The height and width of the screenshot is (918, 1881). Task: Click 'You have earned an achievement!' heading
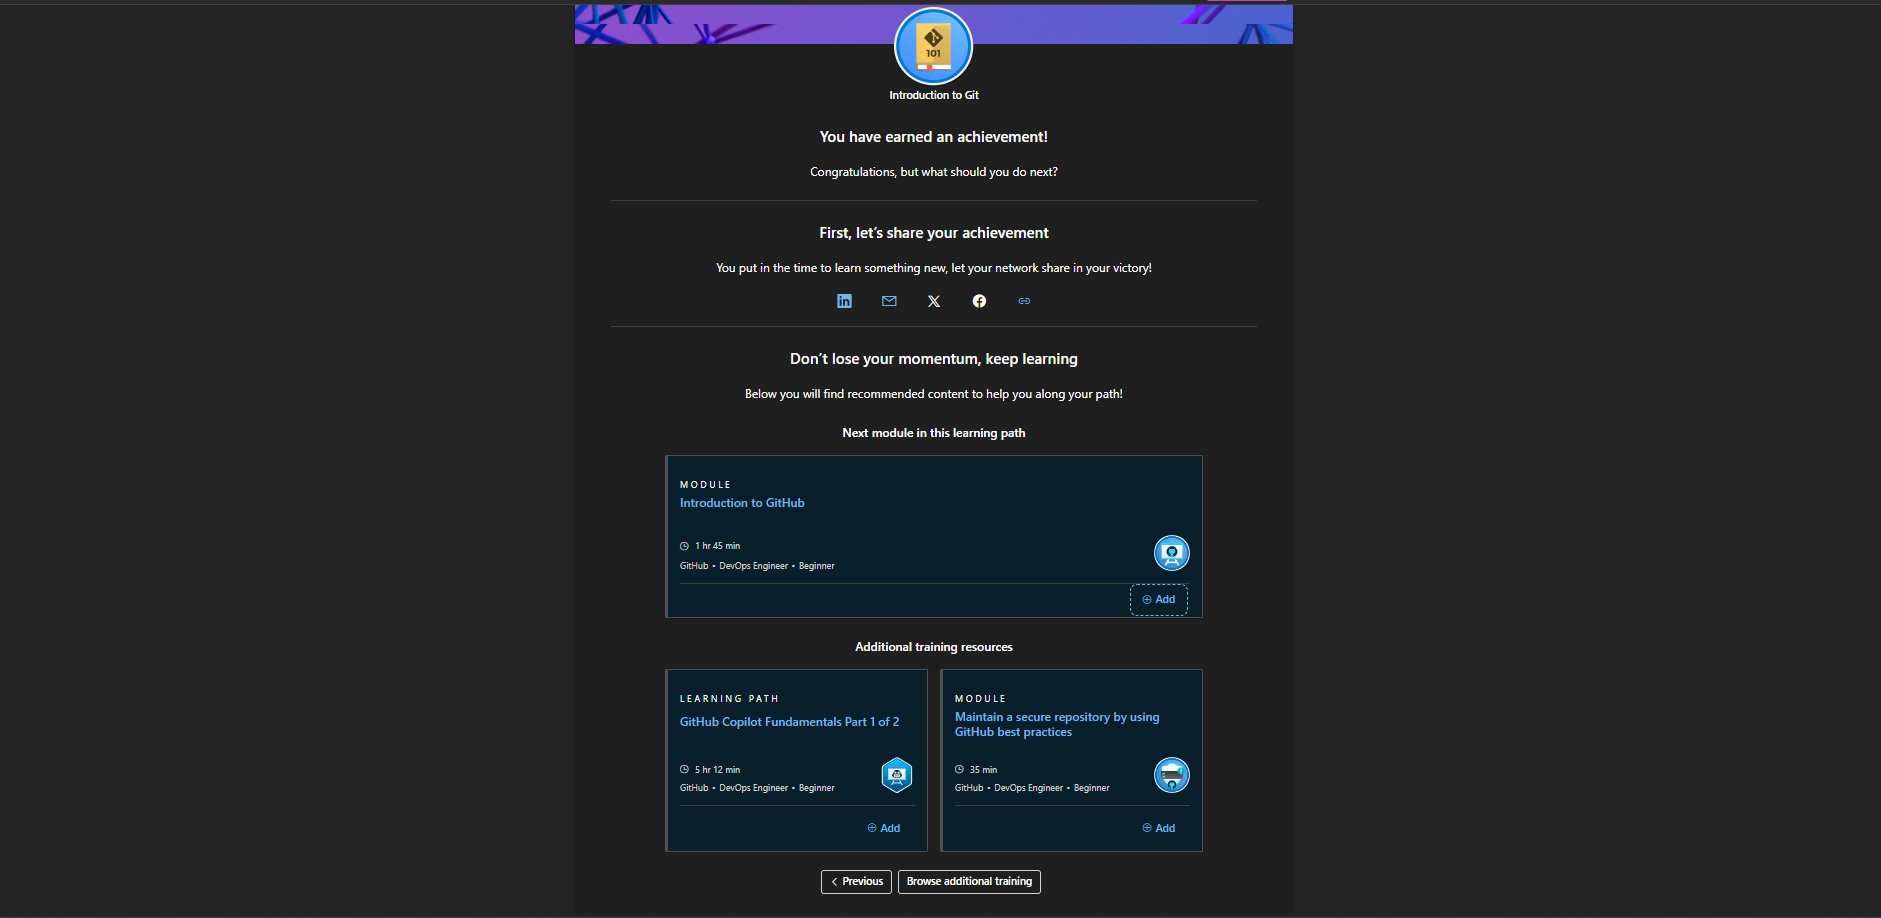point(934,137)
